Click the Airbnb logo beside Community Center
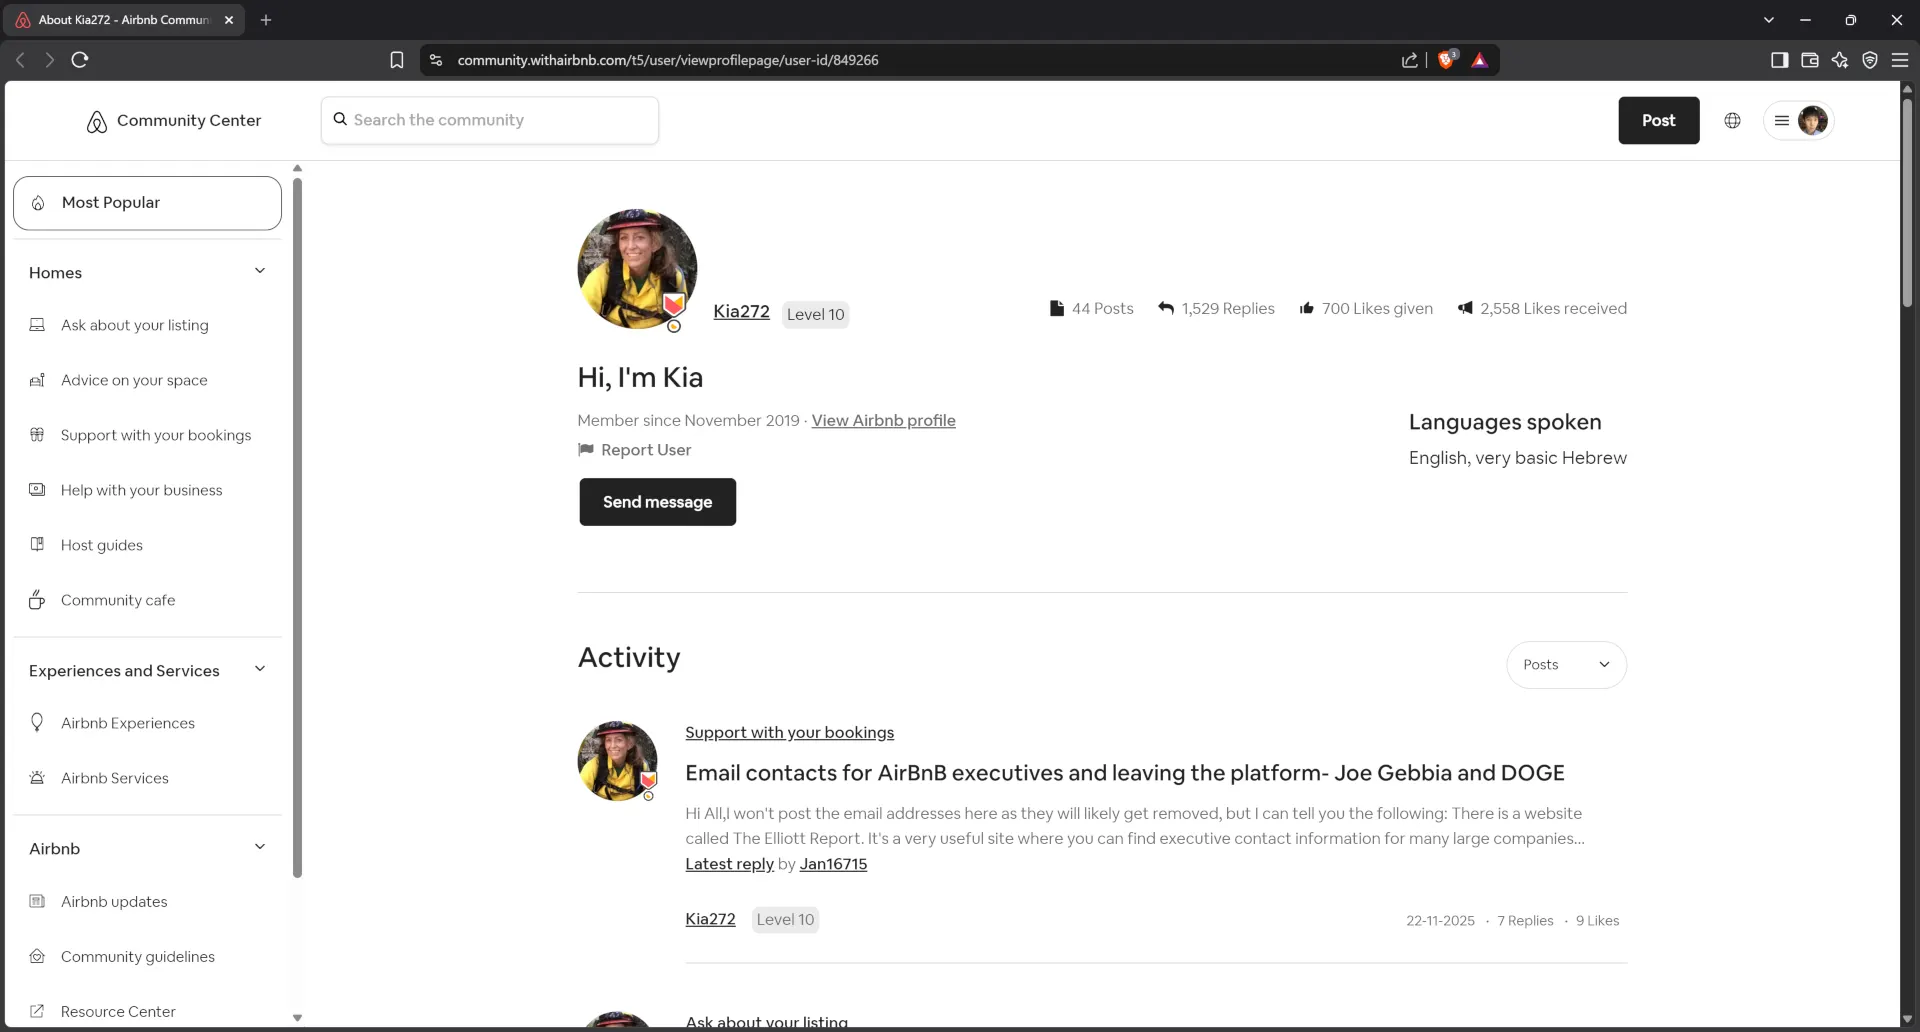The image size is (1920, 1032). tap(96, 121)
